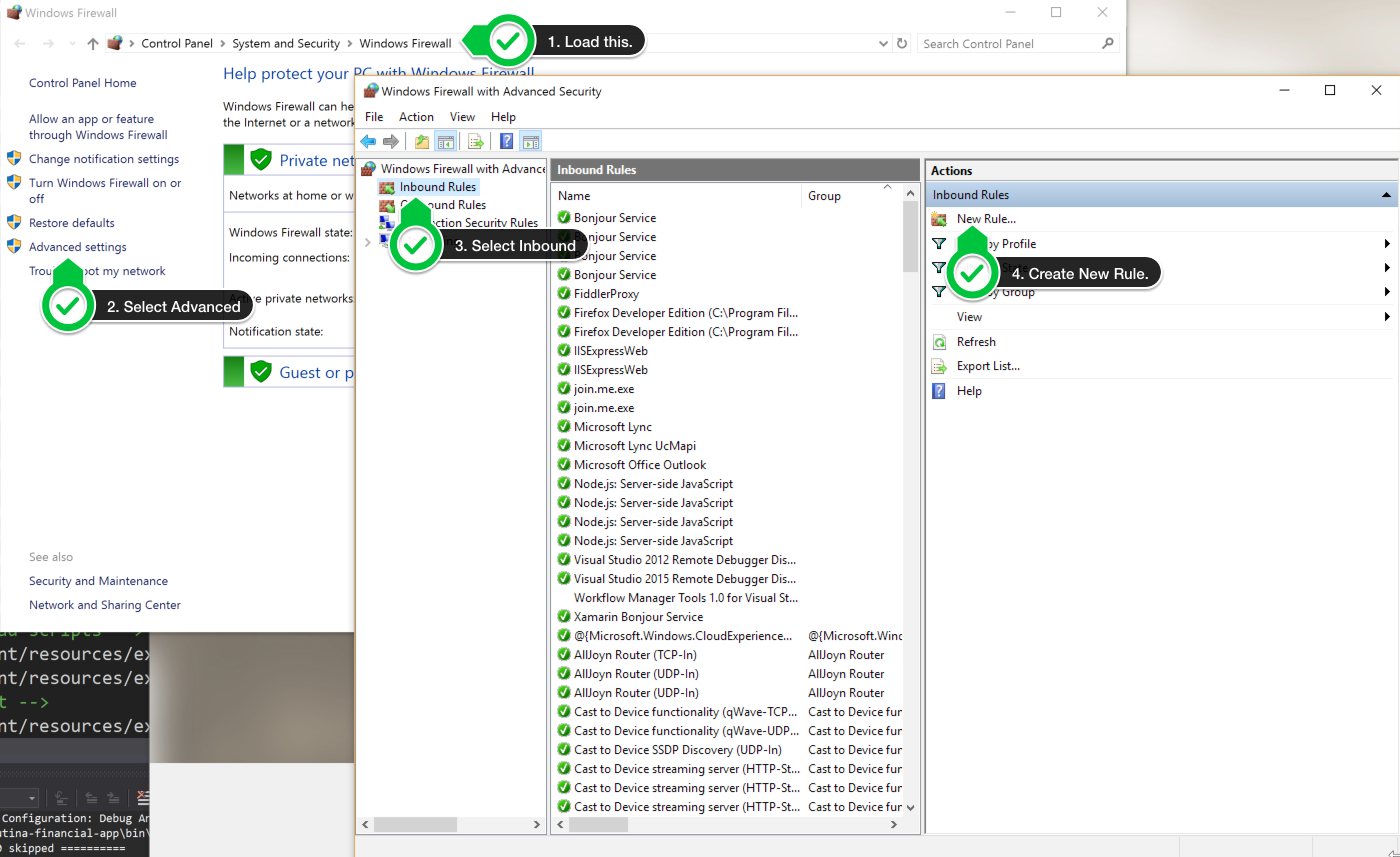Click the shield icon beside Advanced settings
Viewport: 1400px width, 857px height.
tap(14, 246)
